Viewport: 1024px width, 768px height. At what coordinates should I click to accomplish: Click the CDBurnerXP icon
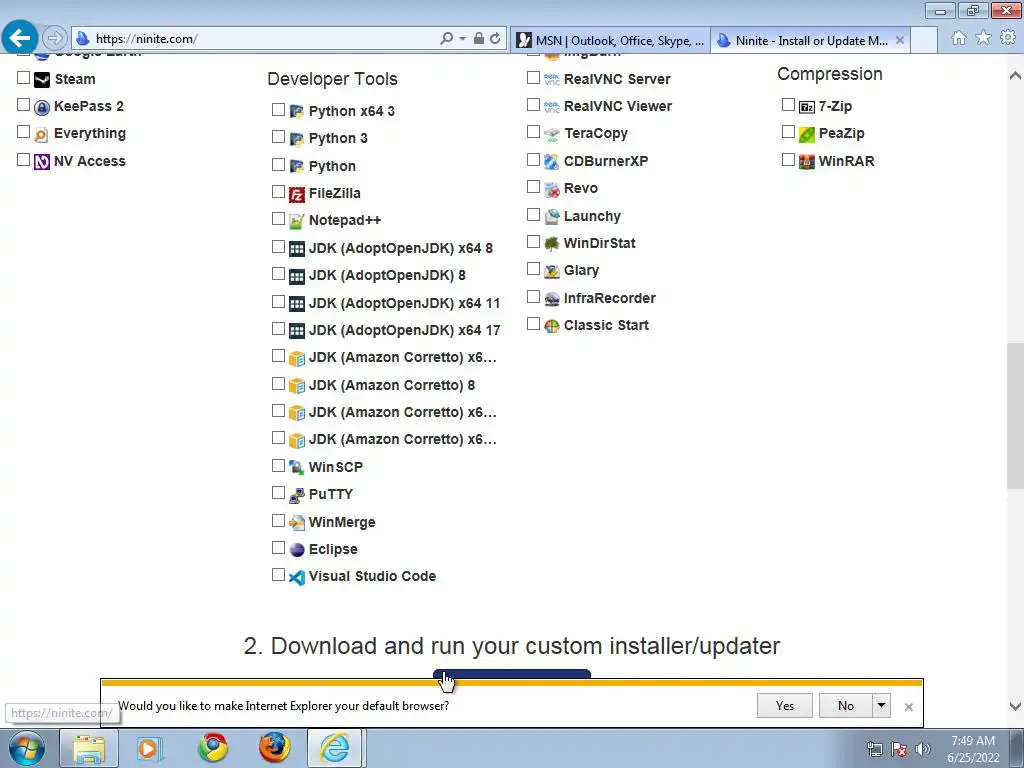552,161
